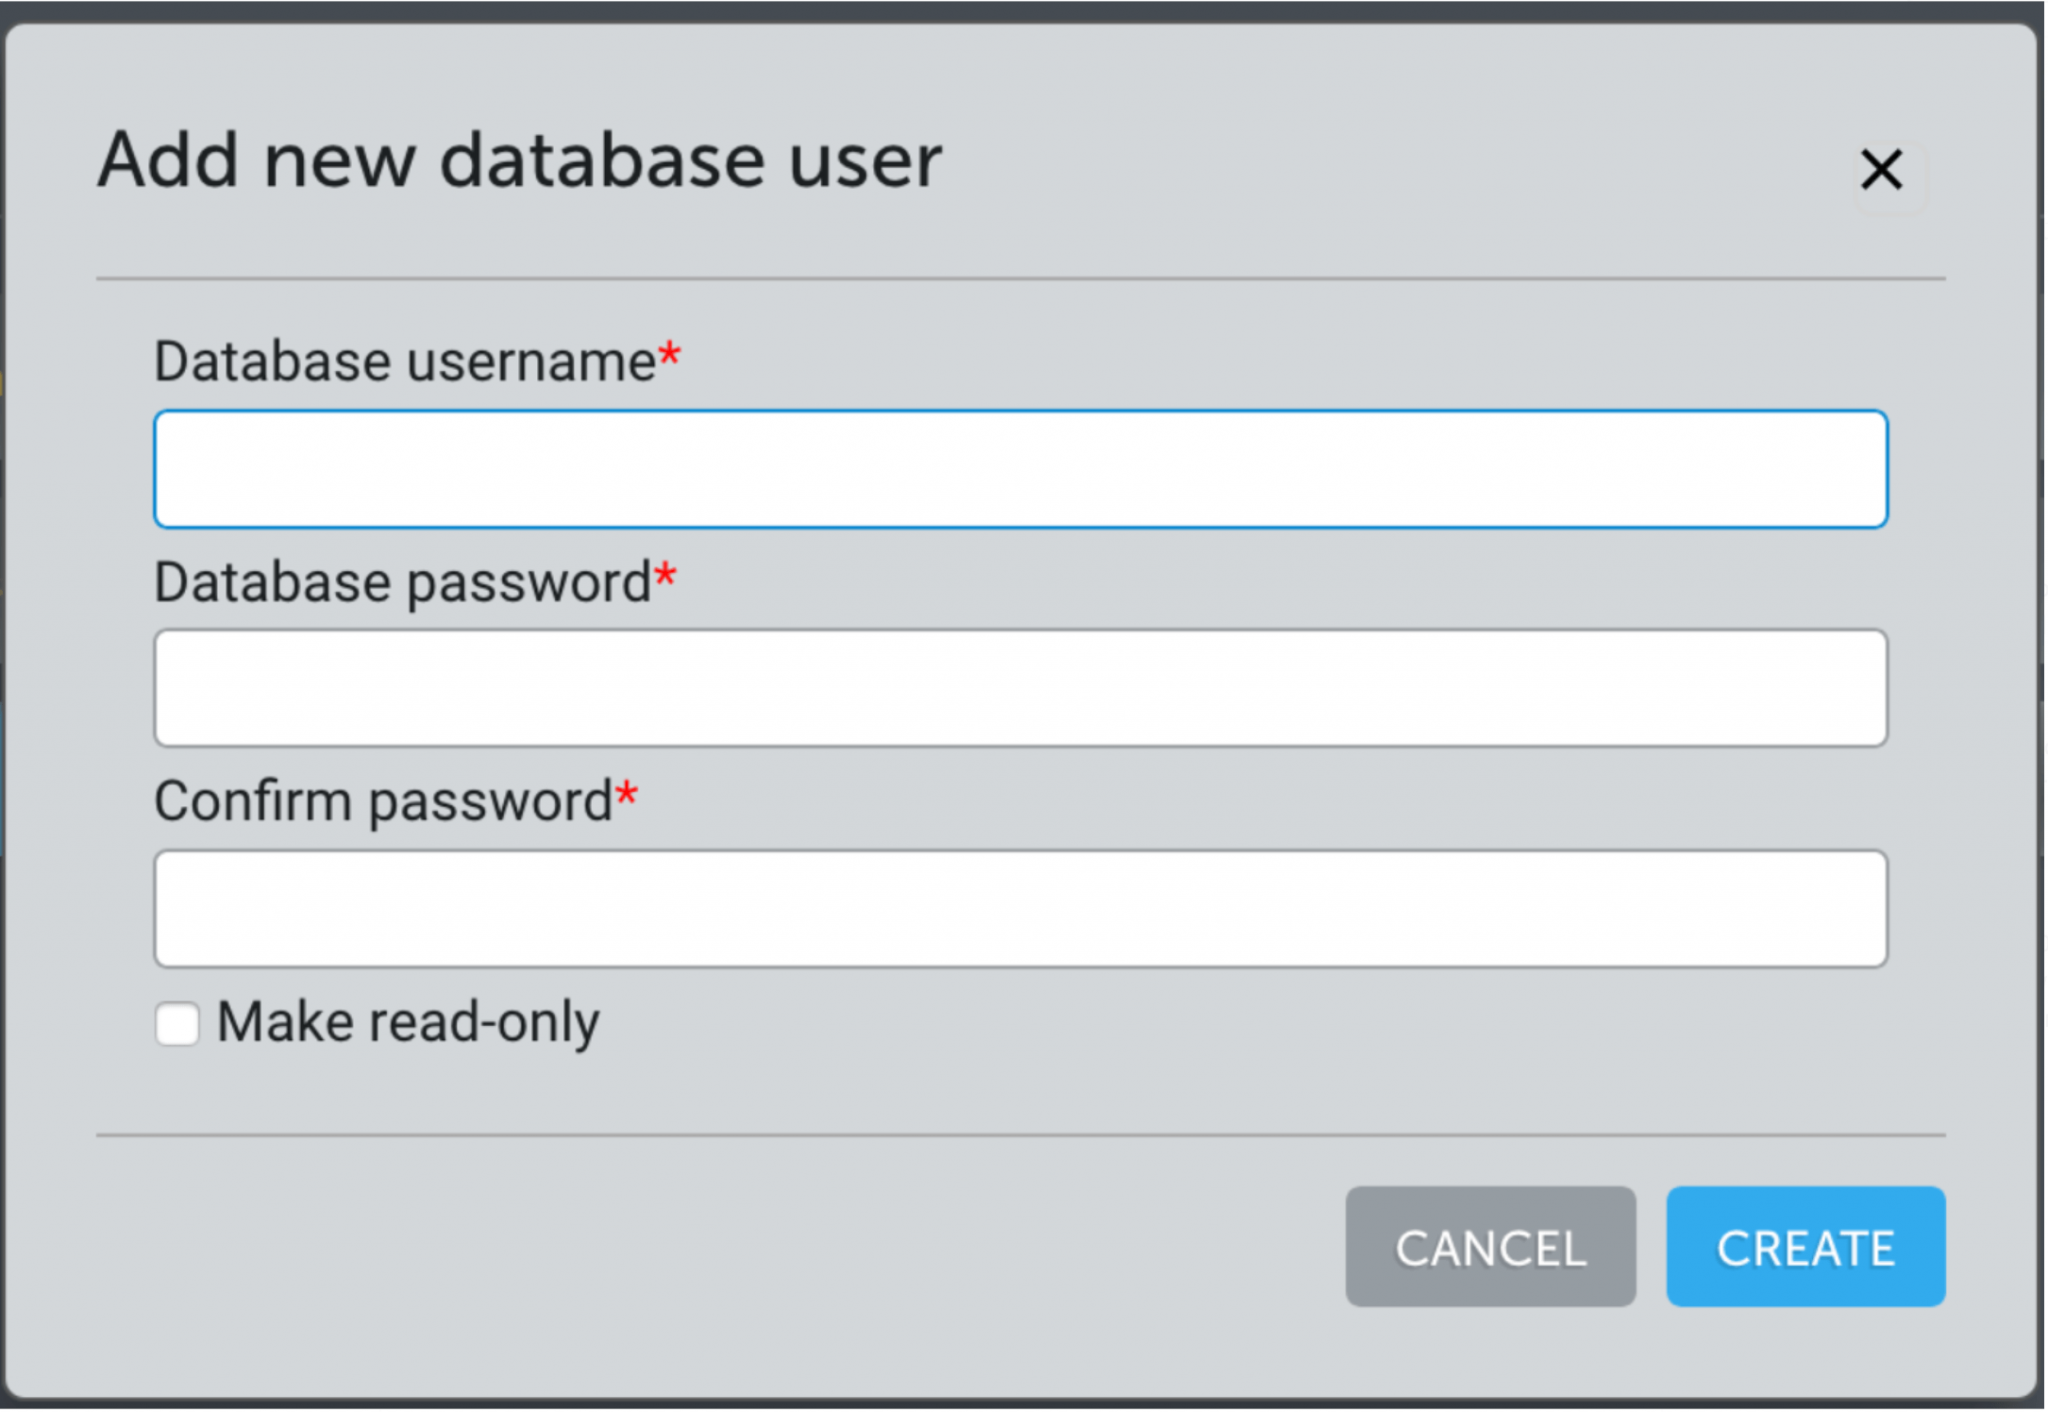This screenshot has width=2048, height=1412.
Task: Click the Database username label
Action: [404, 361]
